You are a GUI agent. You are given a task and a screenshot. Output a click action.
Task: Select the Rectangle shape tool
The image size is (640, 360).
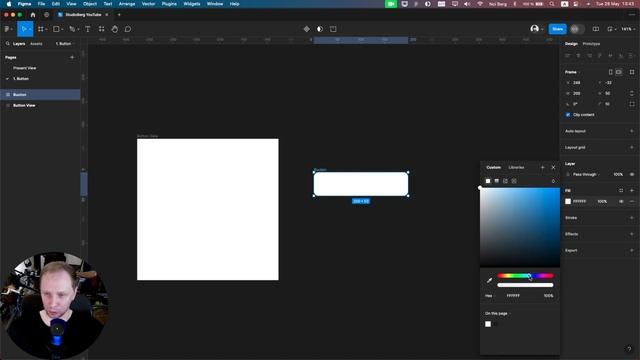56,29
